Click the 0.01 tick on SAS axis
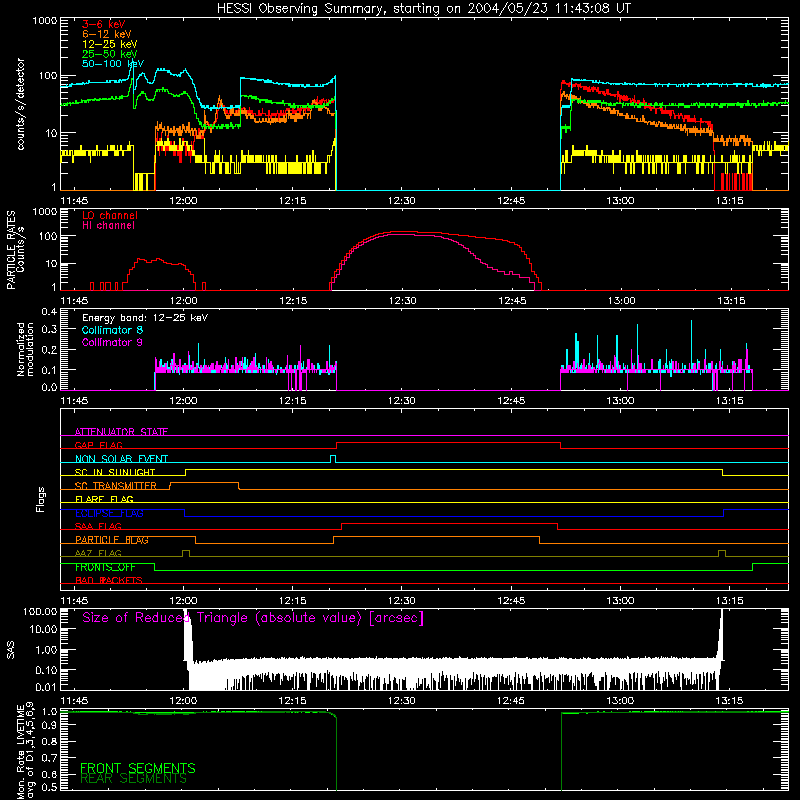 click(46, 687)
